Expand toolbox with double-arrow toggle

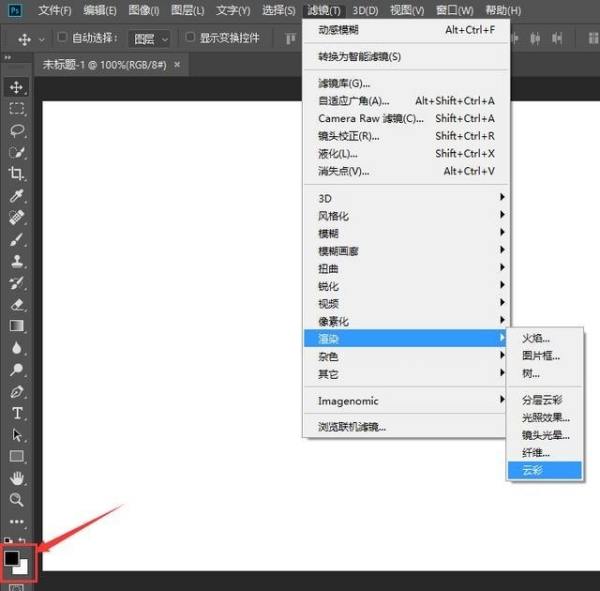click(x=8, y=57)
